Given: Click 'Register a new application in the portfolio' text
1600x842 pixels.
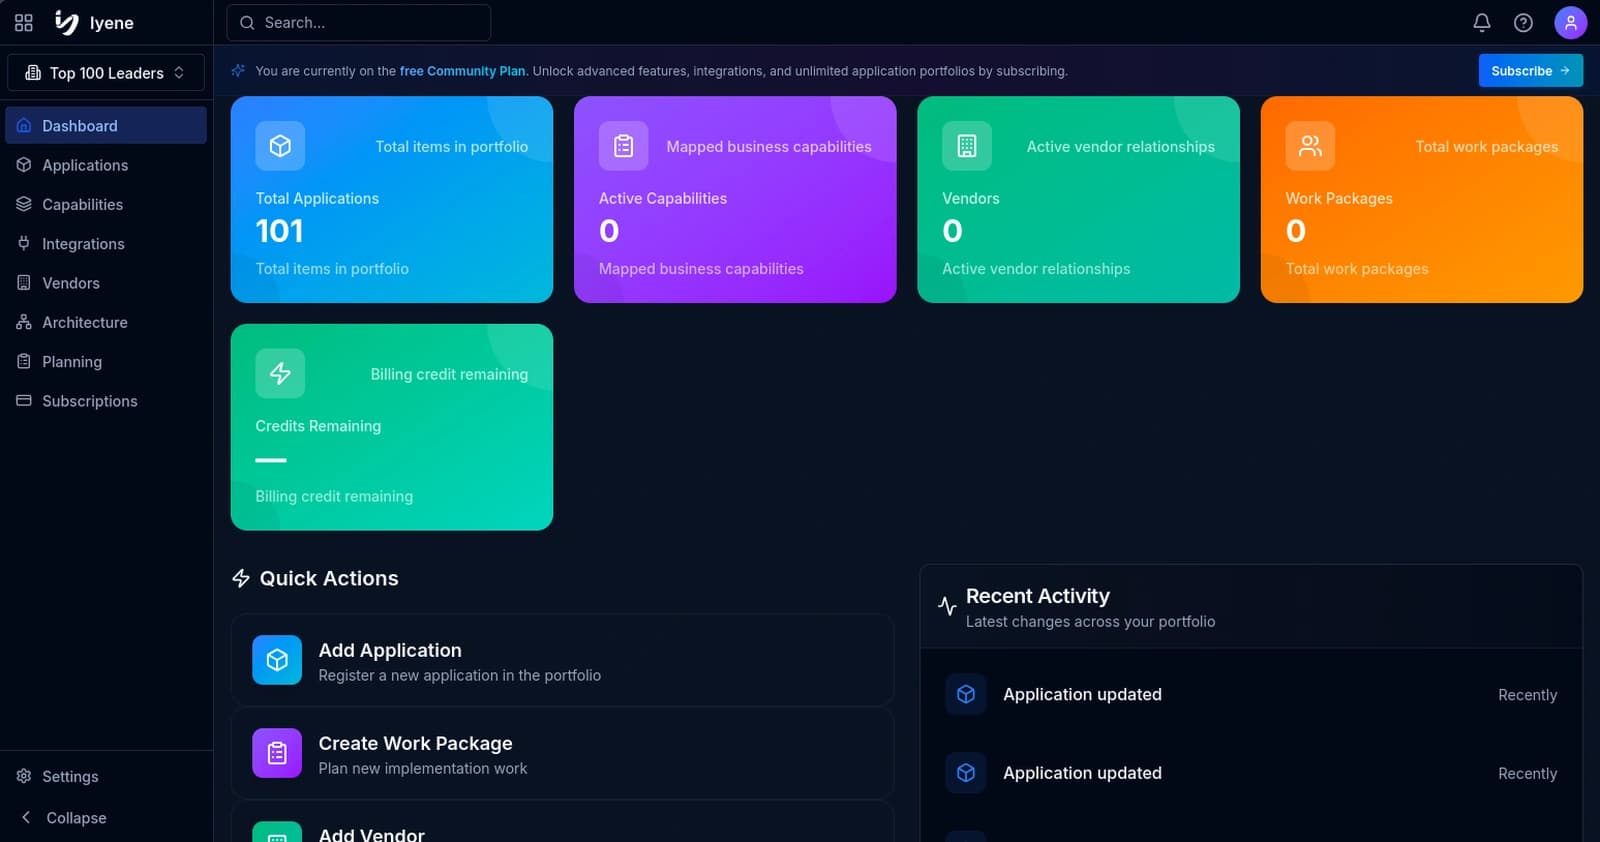Looking at the screenshot, I should (460, 675).
